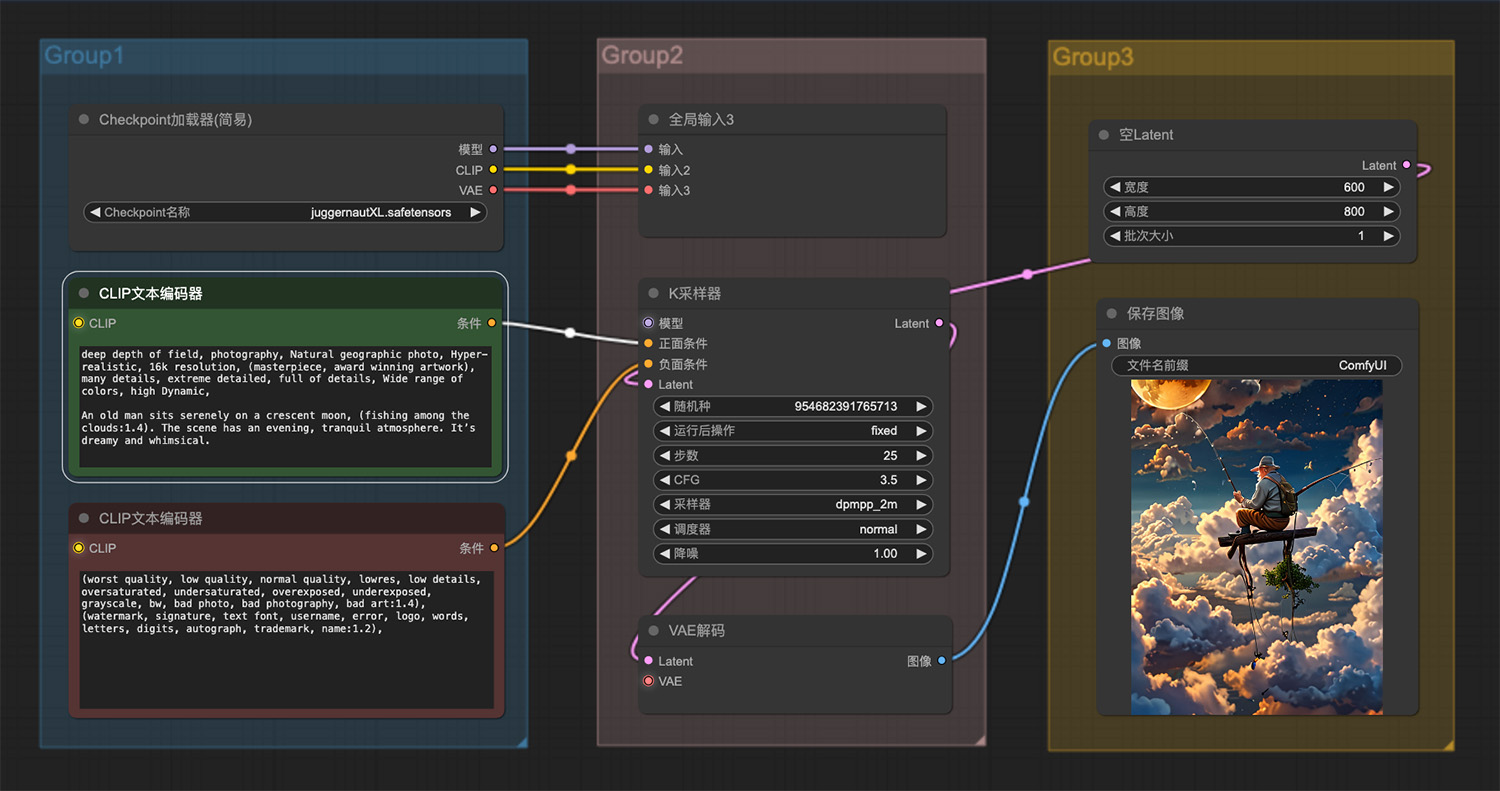Collapse the green CLIP文本编码器 node via title dot
Image resolution: width=1500 pixels, height=791 pixels.
84,294
